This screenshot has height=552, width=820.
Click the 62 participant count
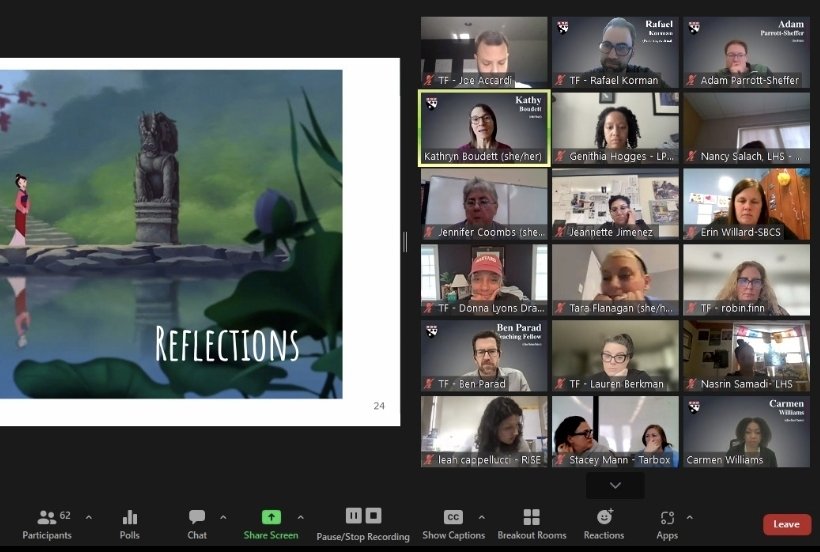tap(65, 515)
